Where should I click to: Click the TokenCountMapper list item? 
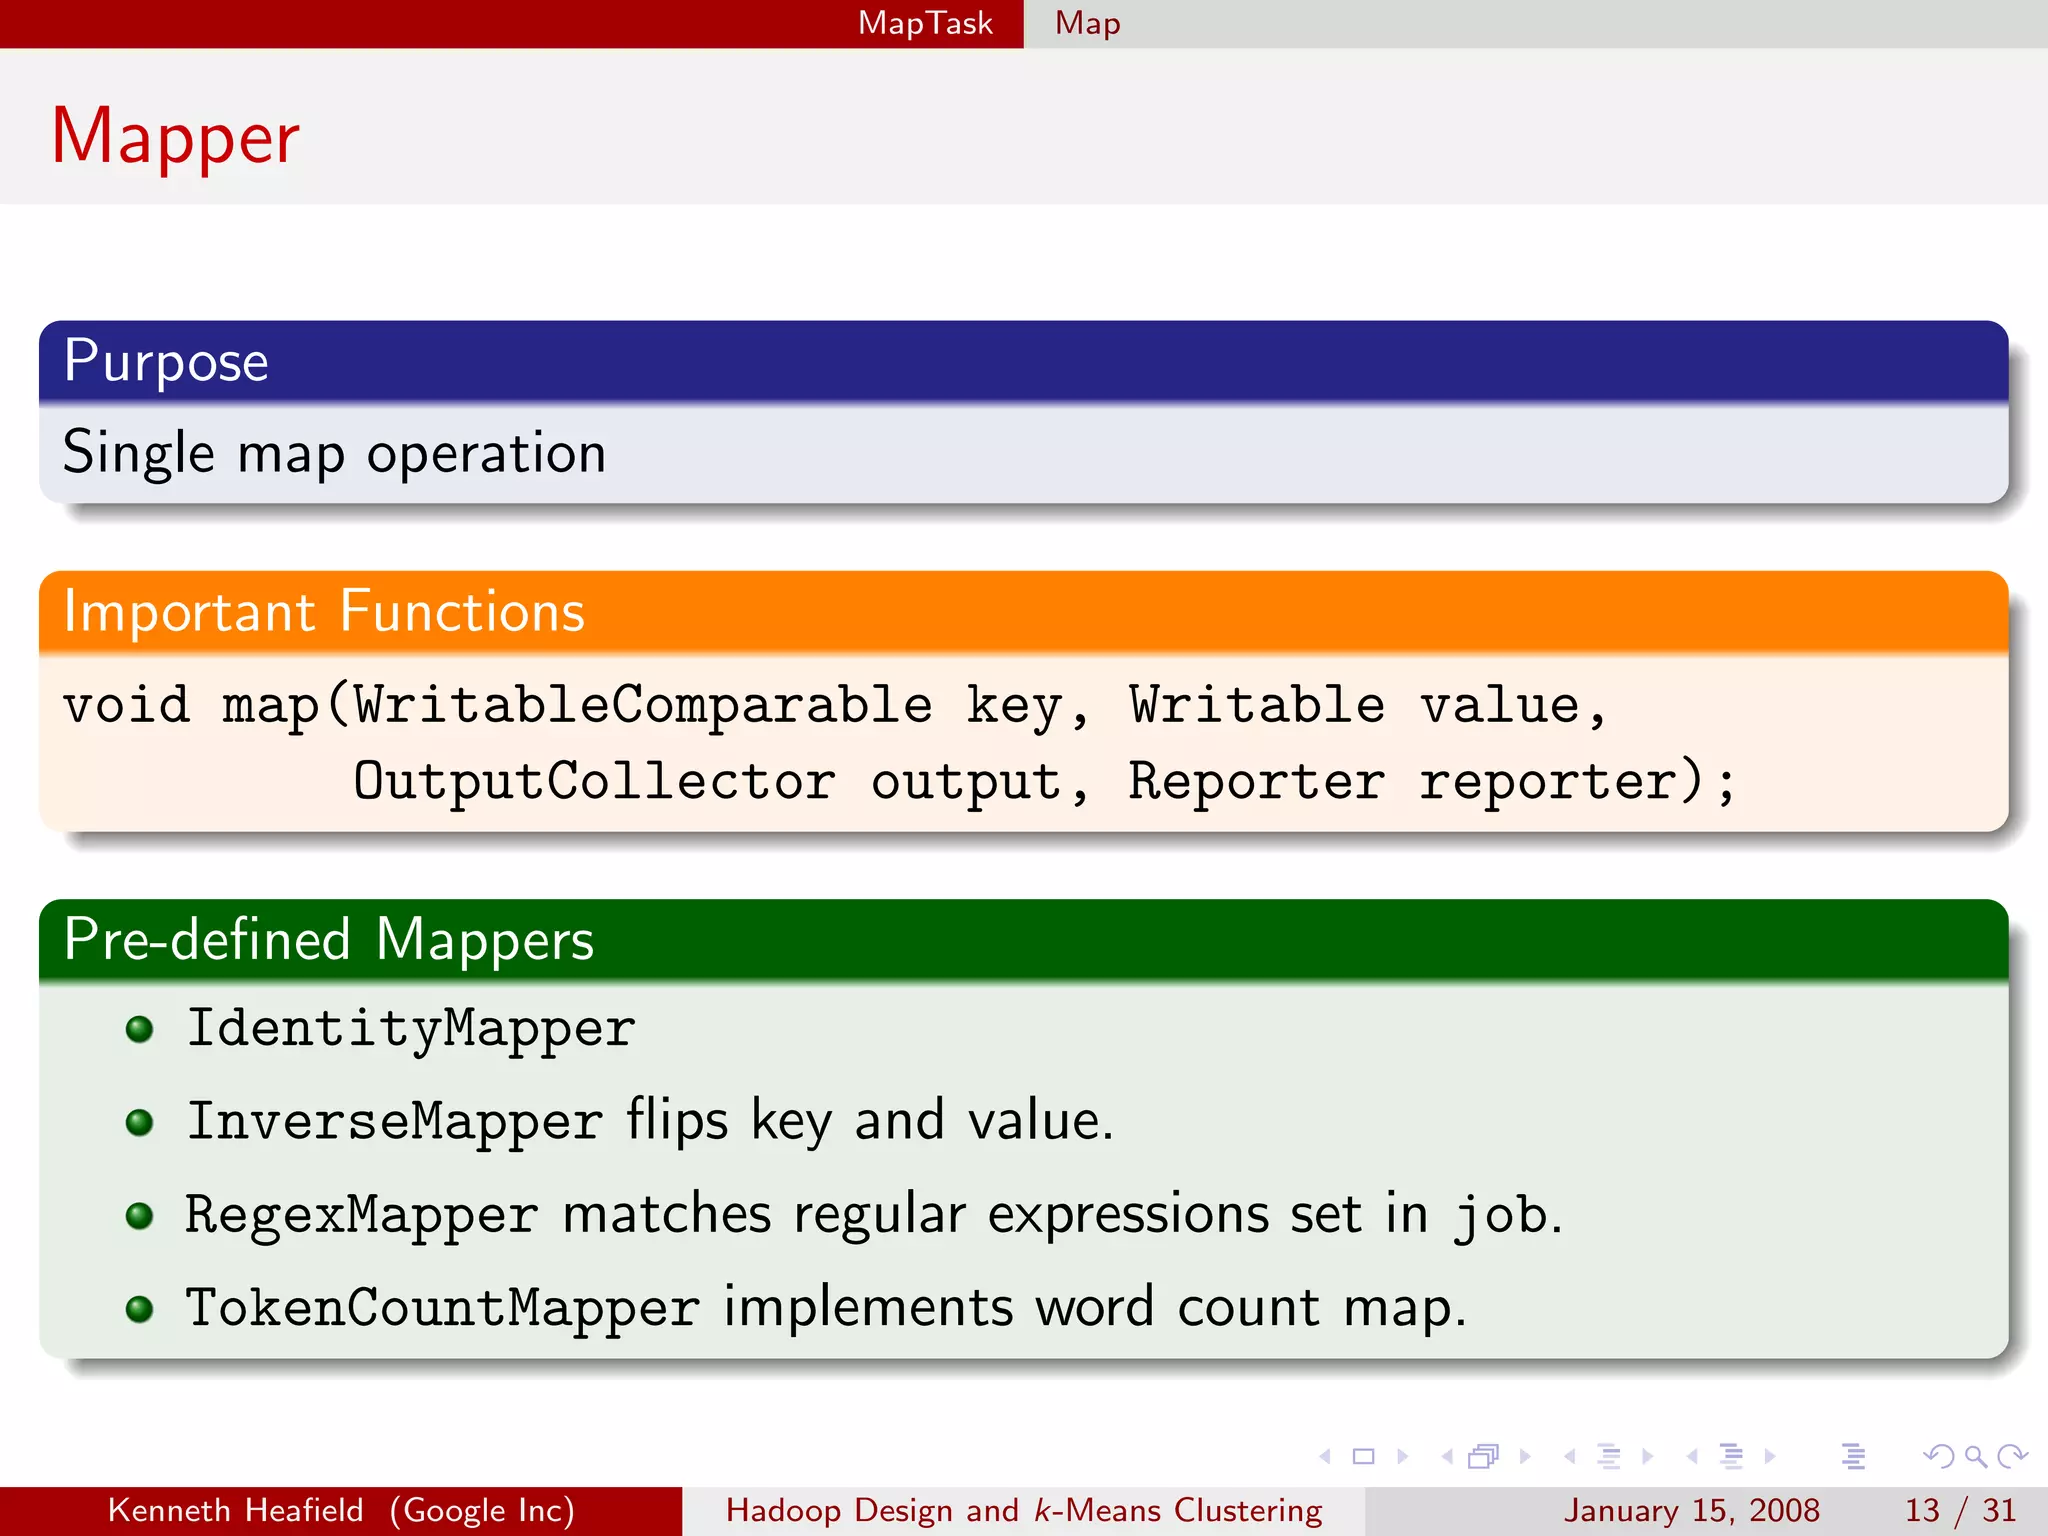click(826, 1308)
